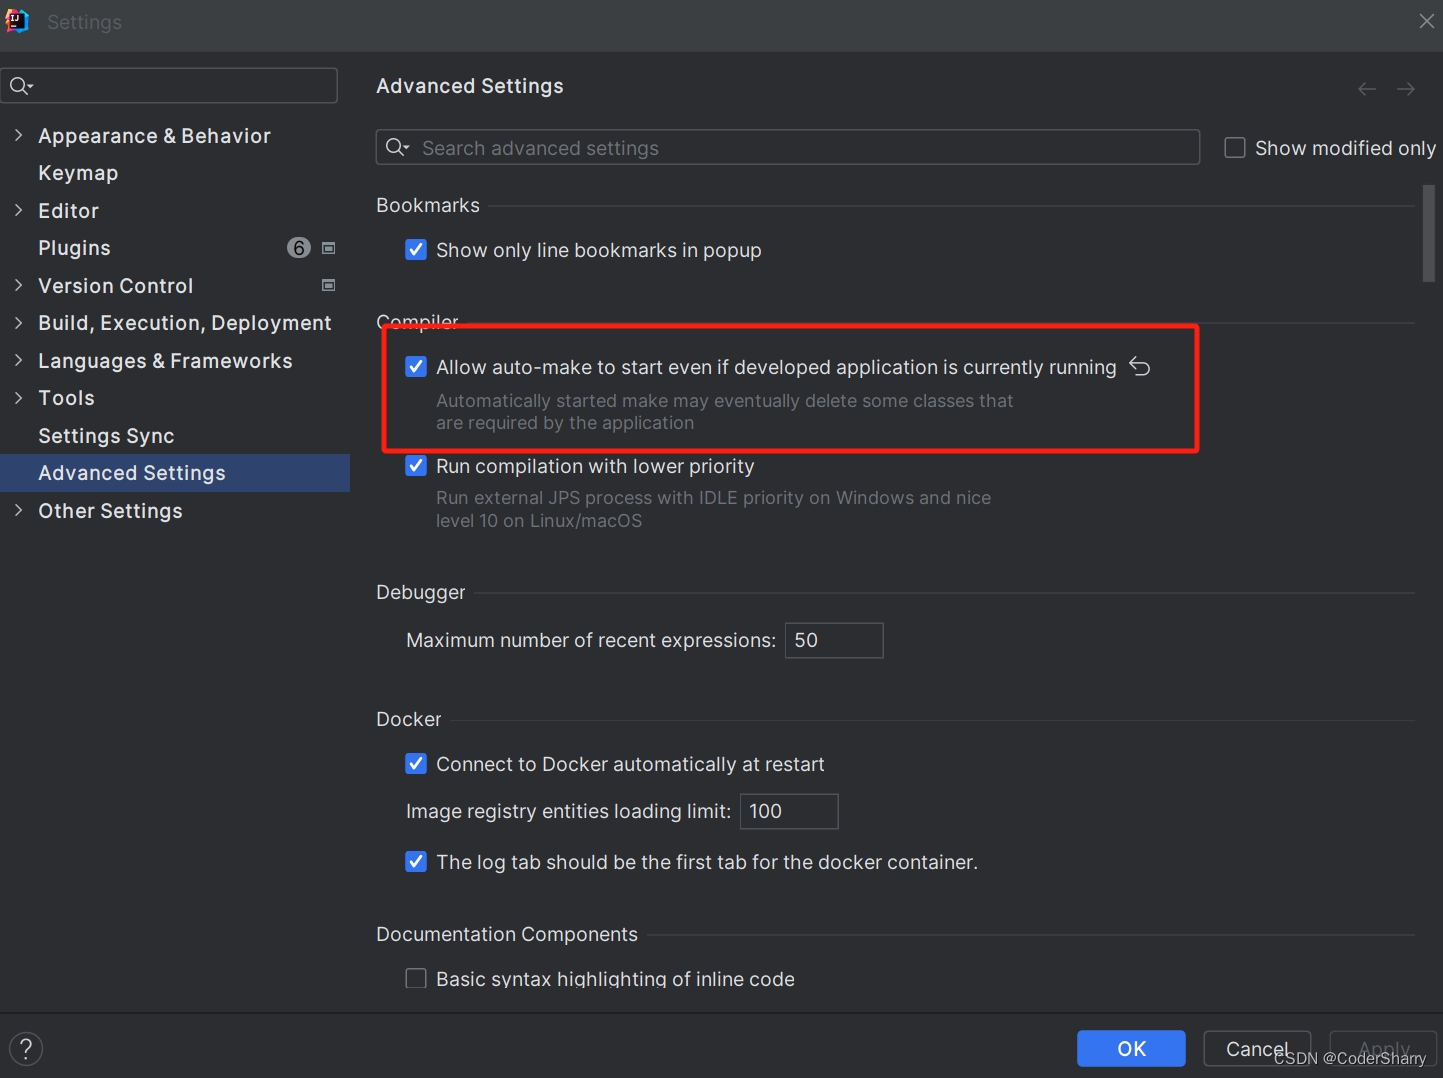
Task: Select Appearance & Behavior category
Action: pyautogui.click(x=154, y=136)
